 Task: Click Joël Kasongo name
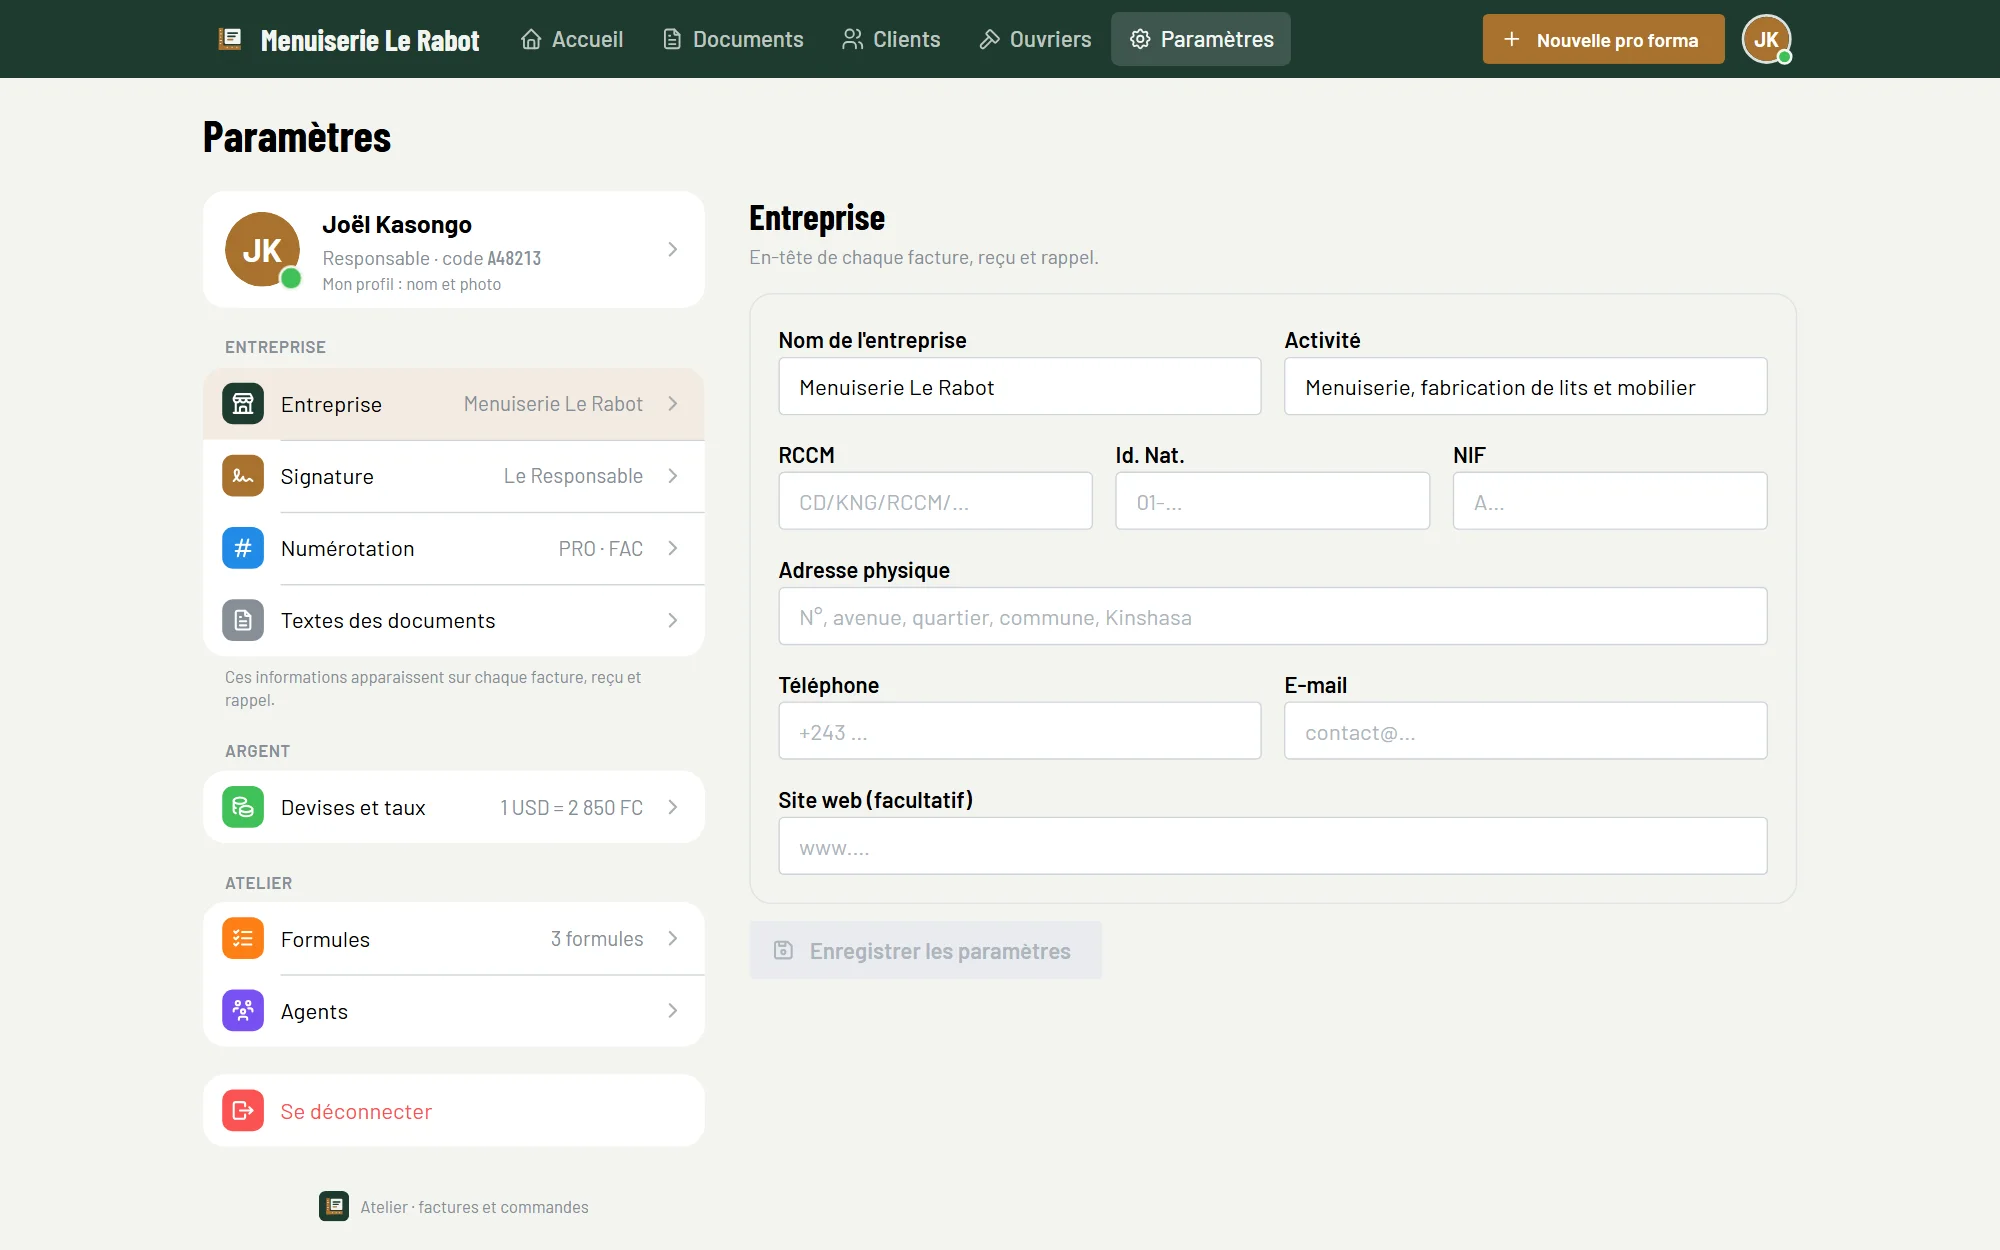pos(397,225)
